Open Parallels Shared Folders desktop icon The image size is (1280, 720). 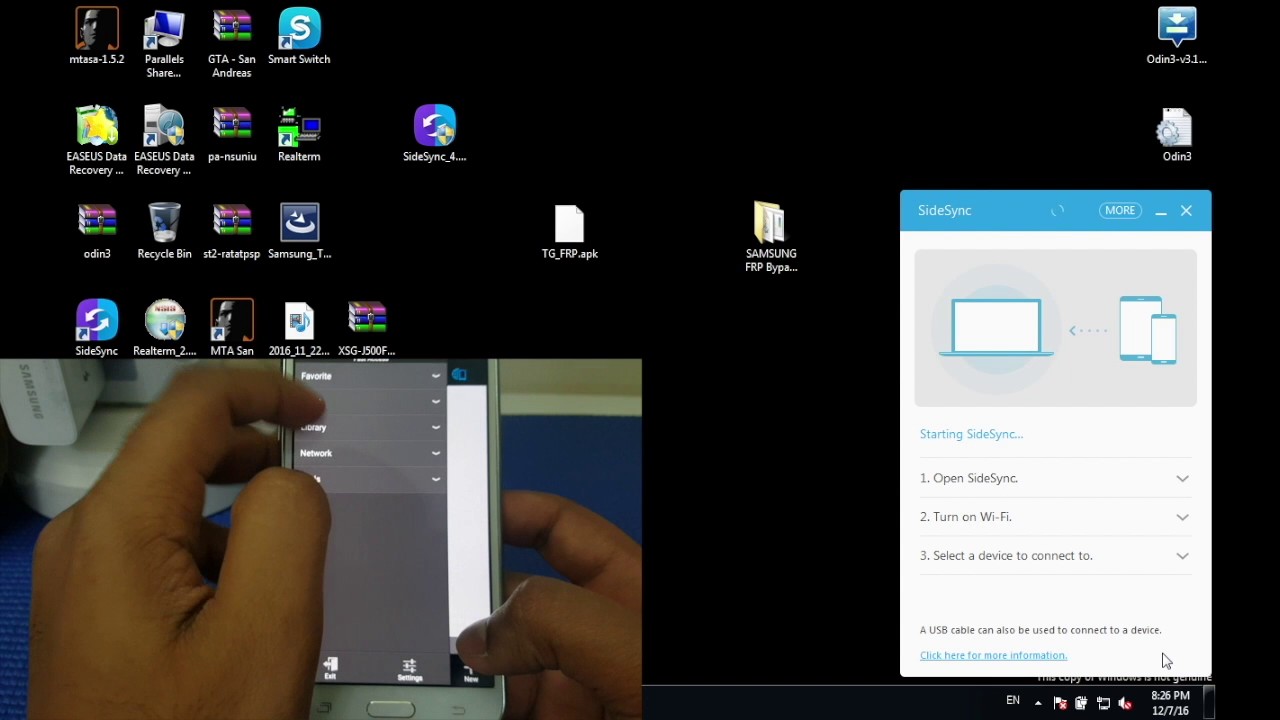(164, 43)
